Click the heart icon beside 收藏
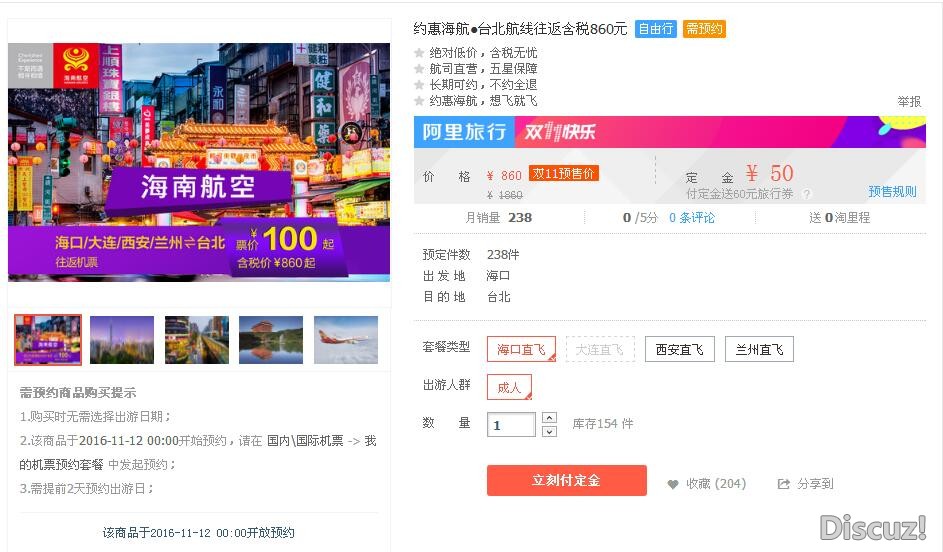The image size is (943, 552). pyautogui.click(x=673, y=484)
